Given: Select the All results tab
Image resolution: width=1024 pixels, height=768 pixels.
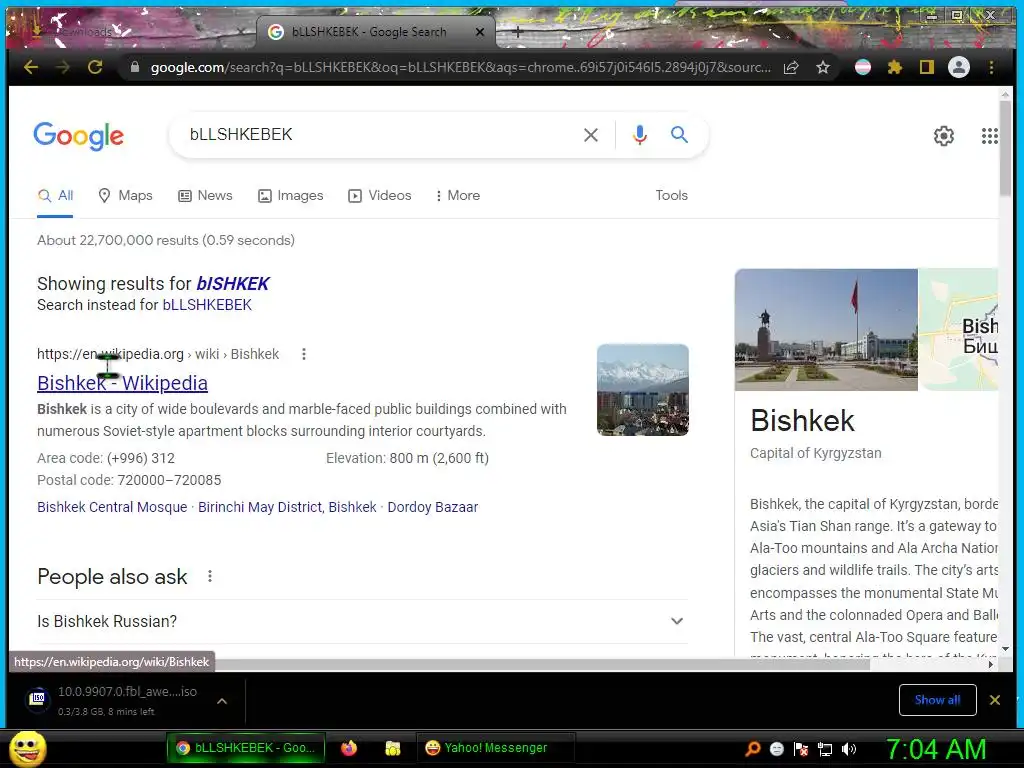Looking at the screenshot, I should point(56,195).
